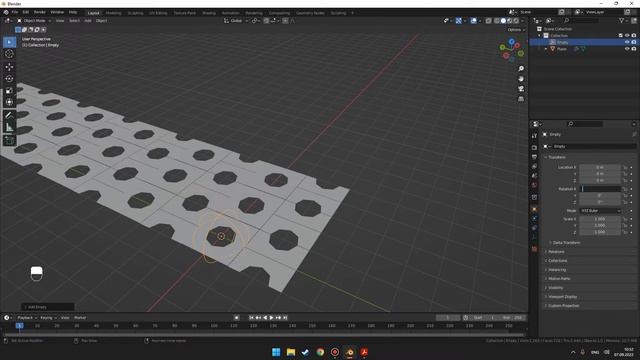Screen dimensions: 640x360
Task: Toggle Collection exclude checkbox in outliner
Action: (620, 36)
